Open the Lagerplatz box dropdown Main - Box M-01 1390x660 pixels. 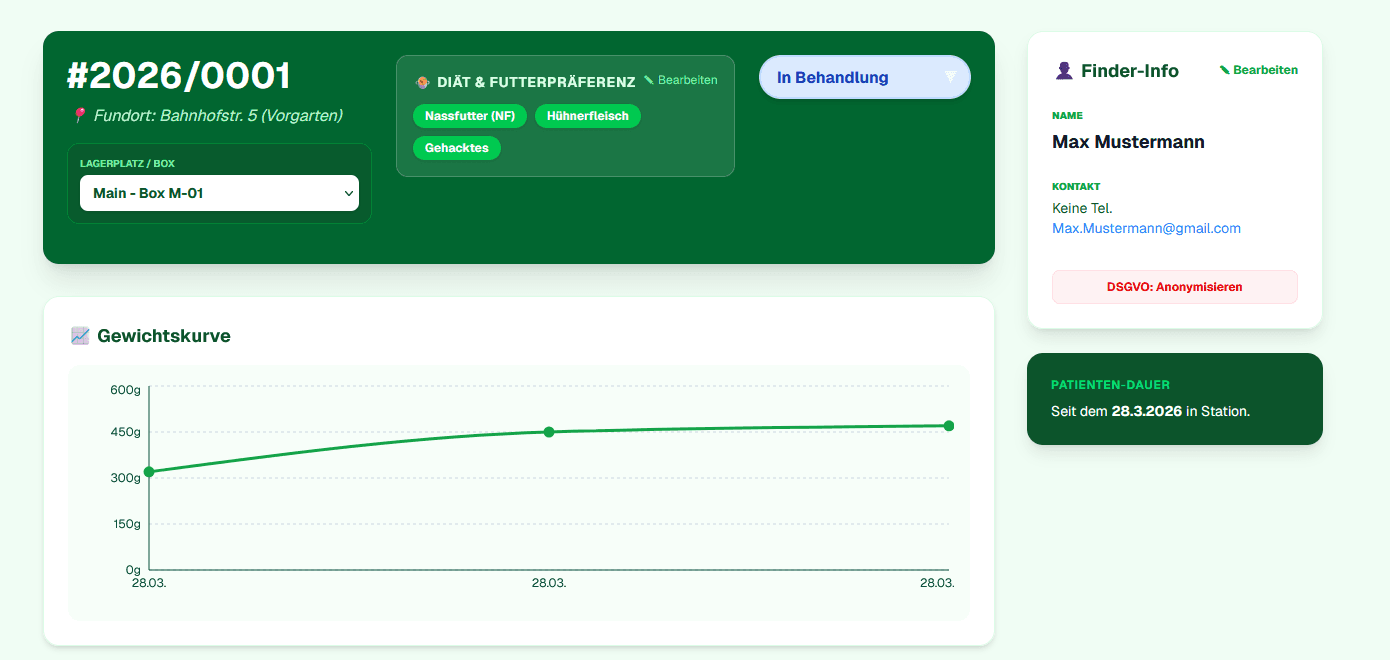point(219,193)
